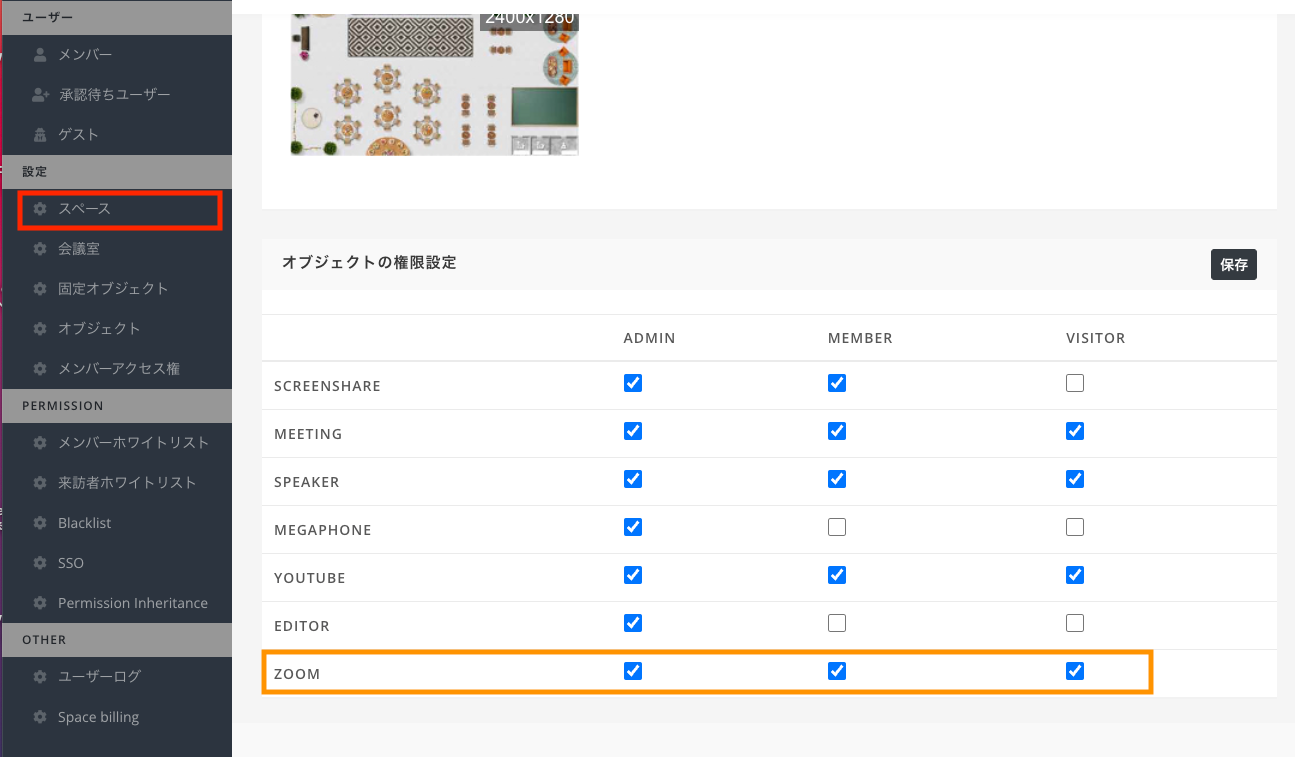
Task: Enable MEGAPHONE for VISITOR
Action: pyautogui.click(x=1075, y=527)
